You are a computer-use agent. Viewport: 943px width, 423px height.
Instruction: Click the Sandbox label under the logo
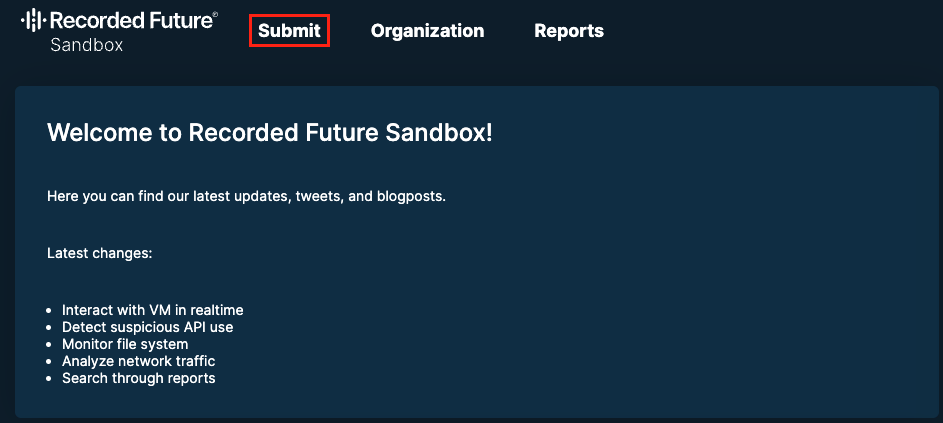pyautogui.click(x=87, y=45)
